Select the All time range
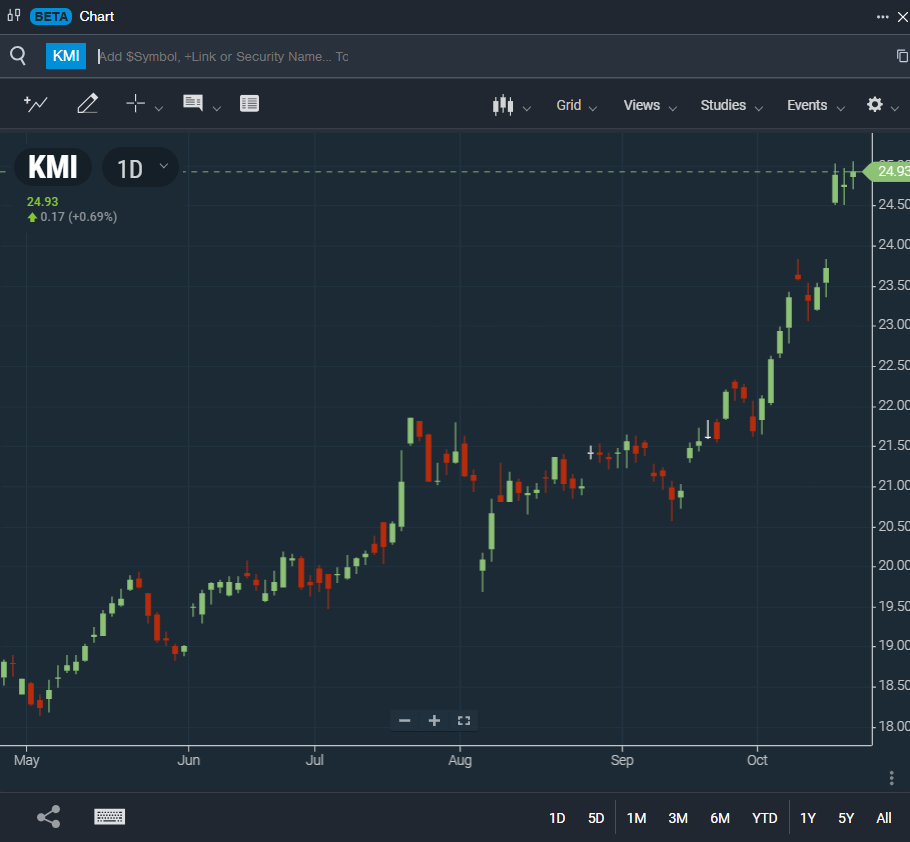910x842 pixels. point(884,818)
